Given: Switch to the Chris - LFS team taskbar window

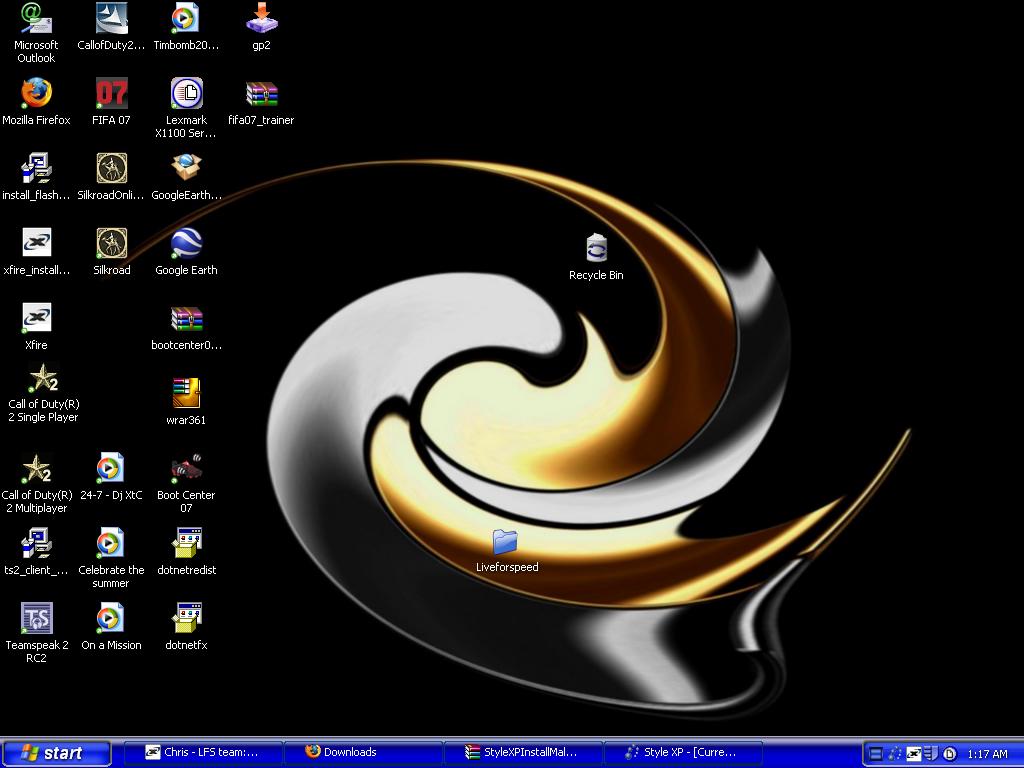Looking at the screenshot, I should coord(203,752).
